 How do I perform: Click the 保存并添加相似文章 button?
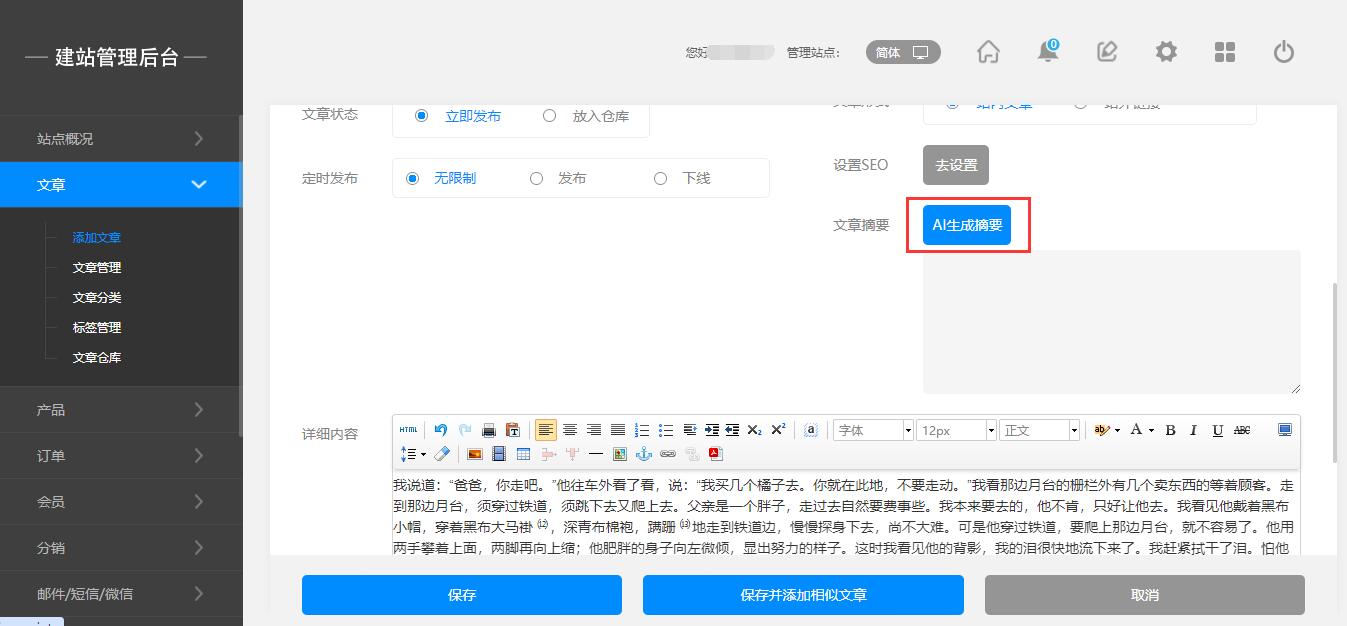803,595
